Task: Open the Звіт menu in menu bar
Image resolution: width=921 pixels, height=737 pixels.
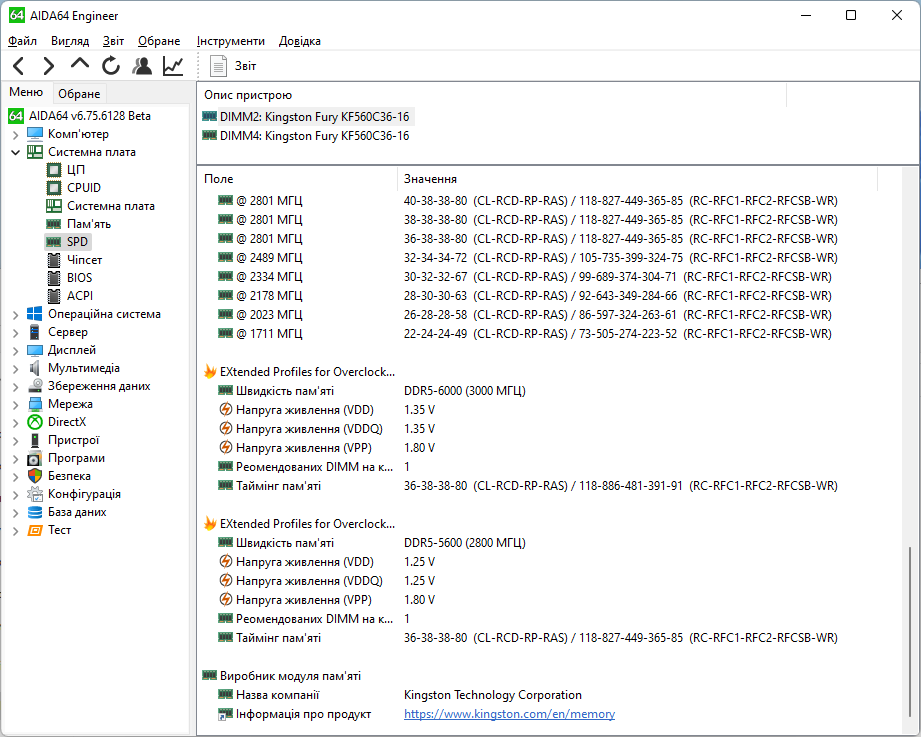Action: [x=113, y=41]
